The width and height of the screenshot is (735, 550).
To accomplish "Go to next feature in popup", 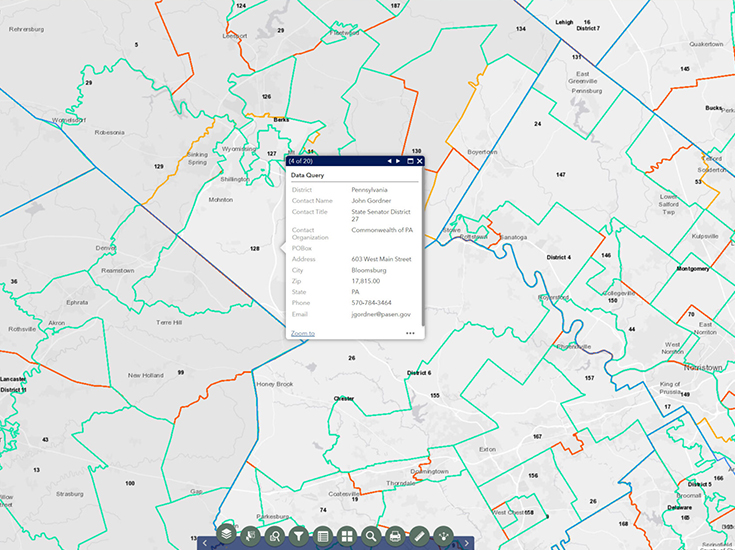I will (x=398, y=161).
